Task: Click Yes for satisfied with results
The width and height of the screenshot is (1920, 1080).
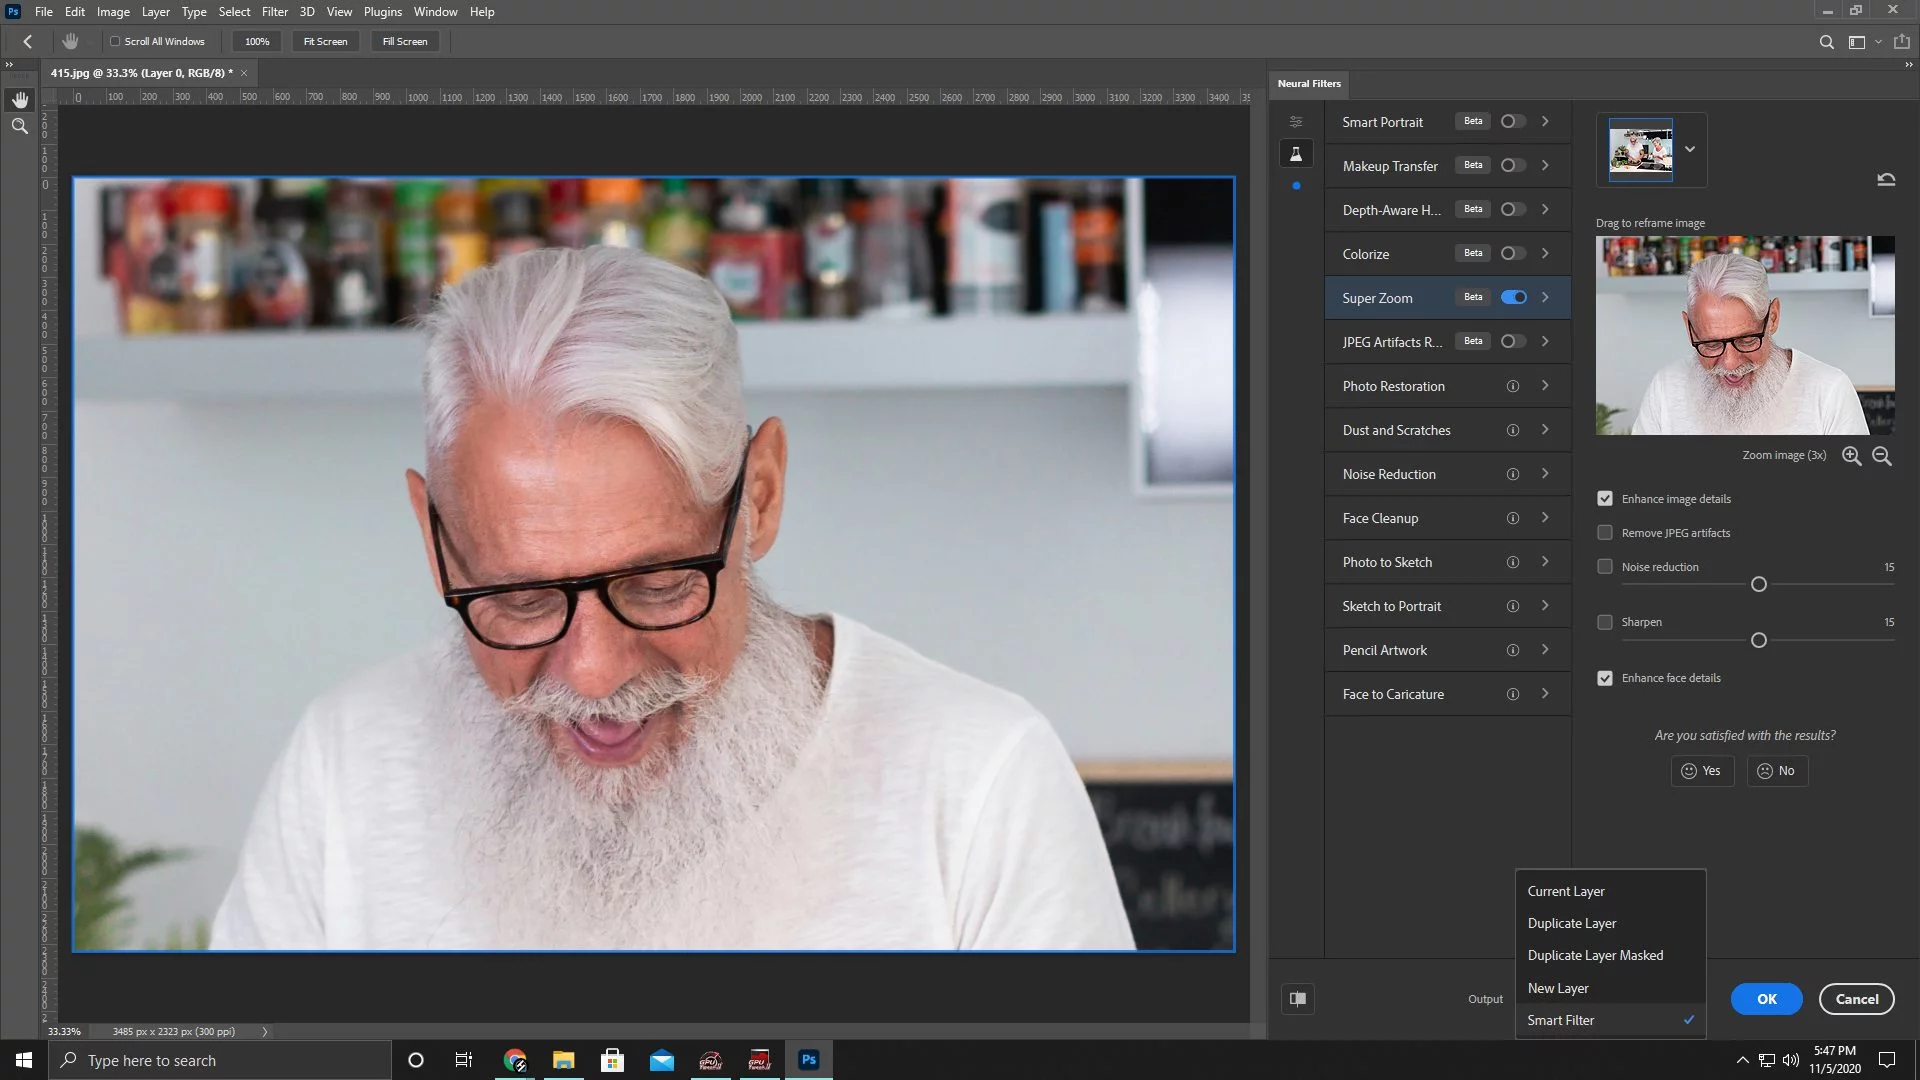Action: pos(1702,771)
